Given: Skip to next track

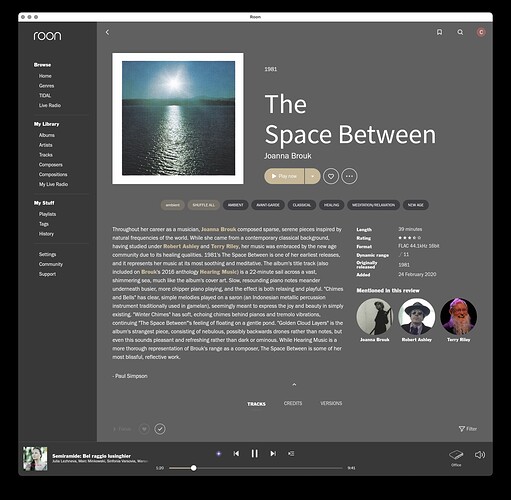Looking at the screenshot, I should coord(273,453).
